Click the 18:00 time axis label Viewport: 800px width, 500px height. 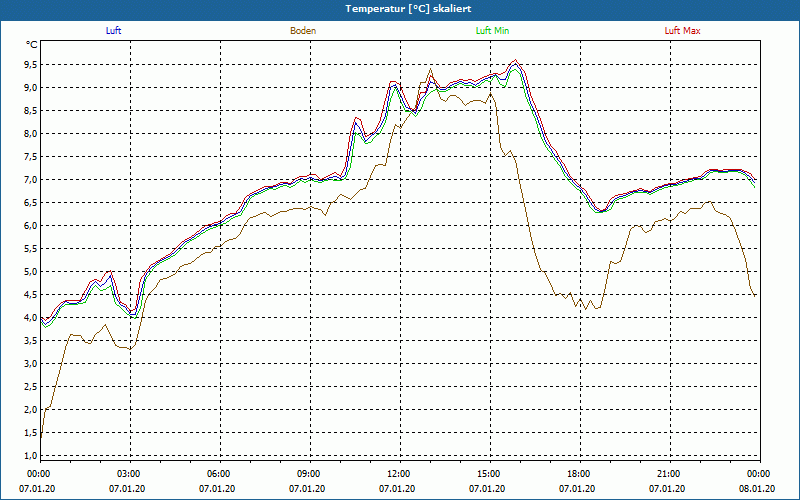coord(580,474)
